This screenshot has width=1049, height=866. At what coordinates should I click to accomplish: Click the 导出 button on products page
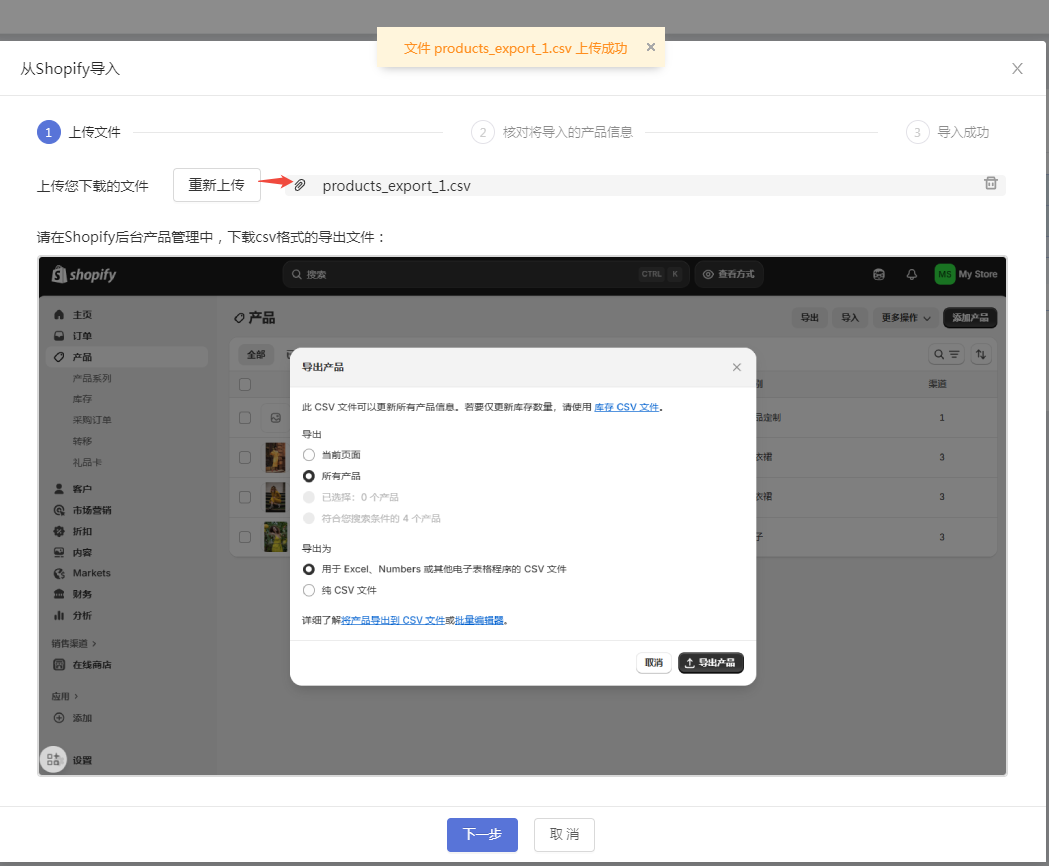pos(809,317)
